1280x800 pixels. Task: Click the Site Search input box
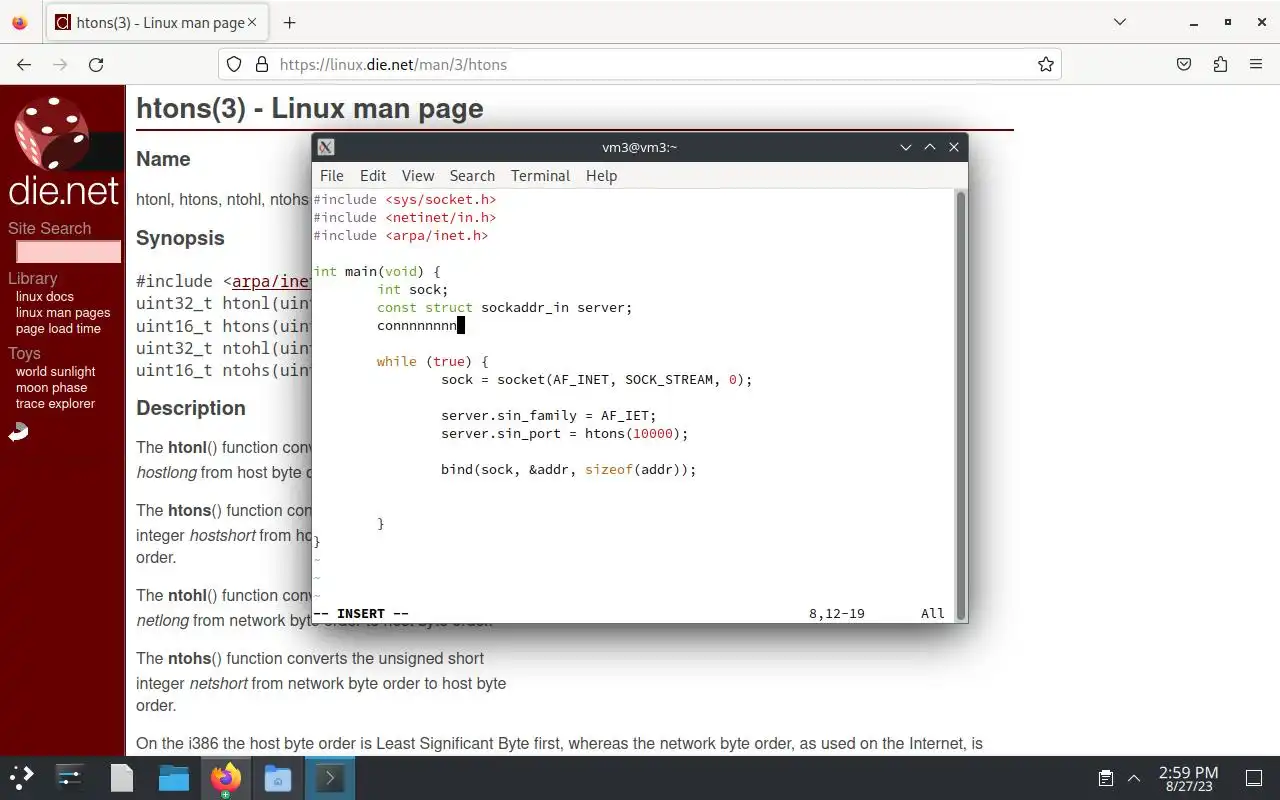pyautogui.click(x=68, y=252)
